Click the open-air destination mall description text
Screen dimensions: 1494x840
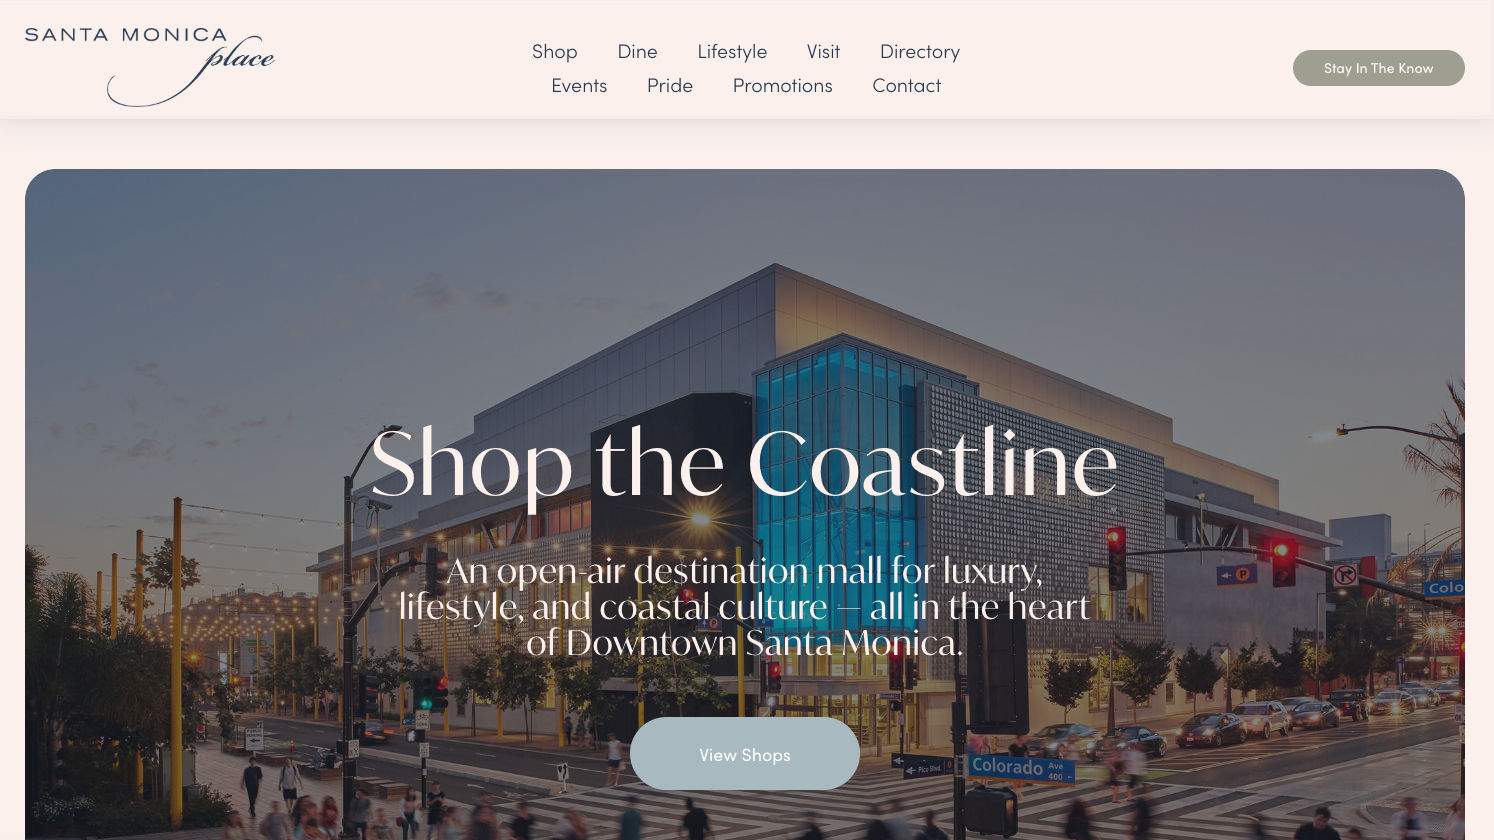tap(744, 607)
